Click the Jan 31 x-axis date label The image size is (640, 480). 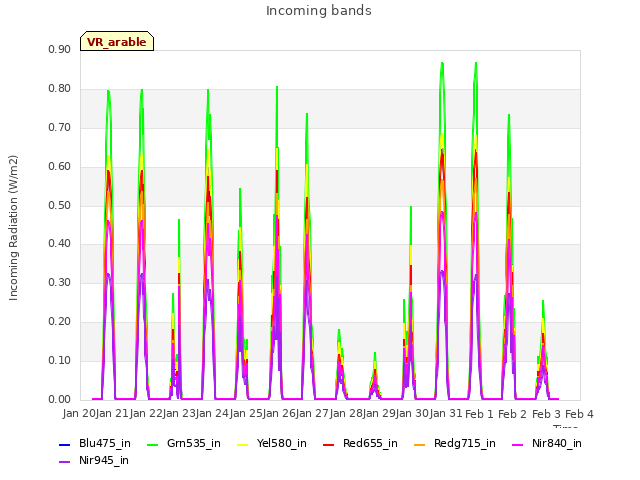coord(446,414)
